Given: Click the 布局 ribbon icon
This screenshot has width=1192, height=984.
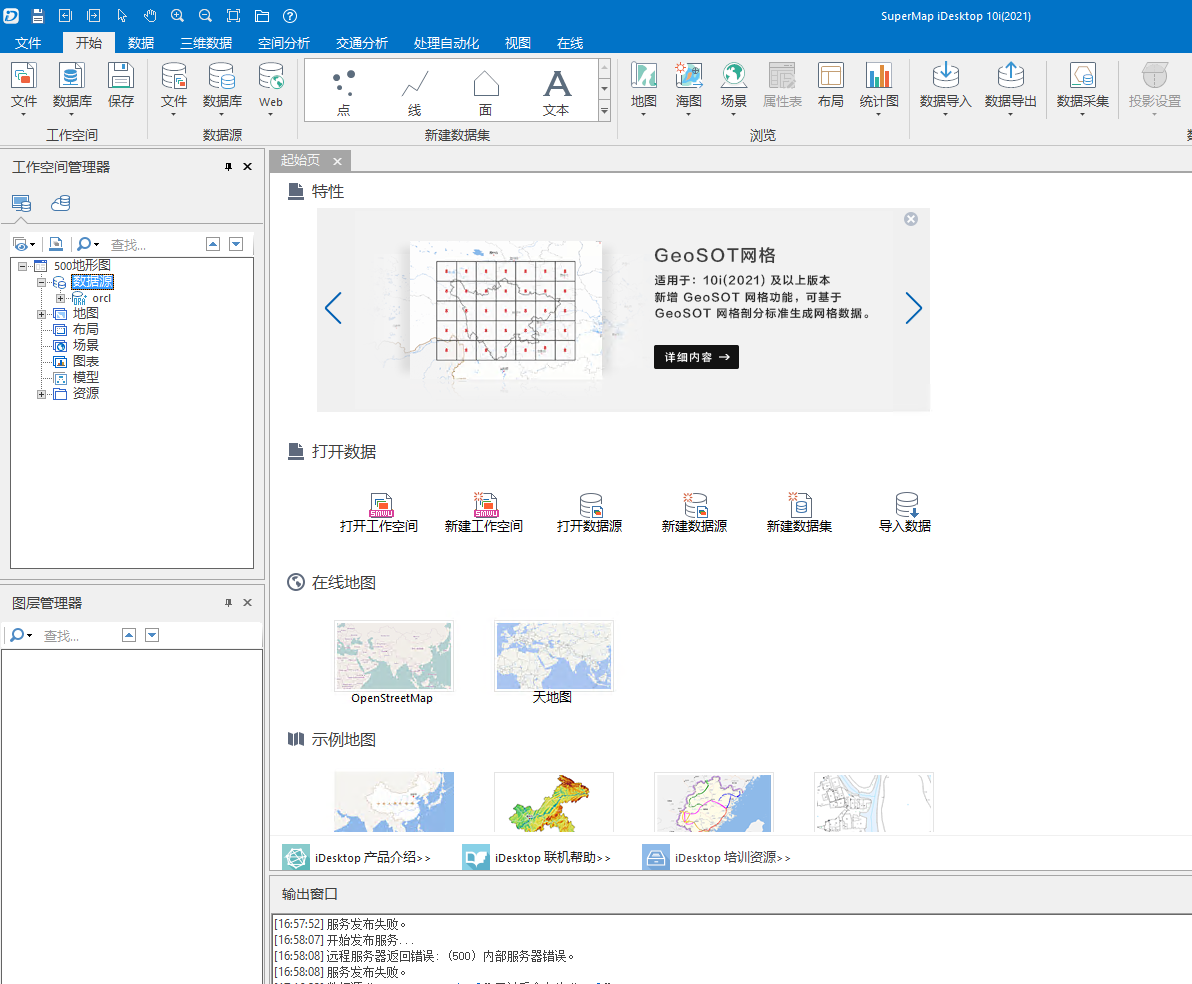Looking at the screenshot, I should 831,85.
